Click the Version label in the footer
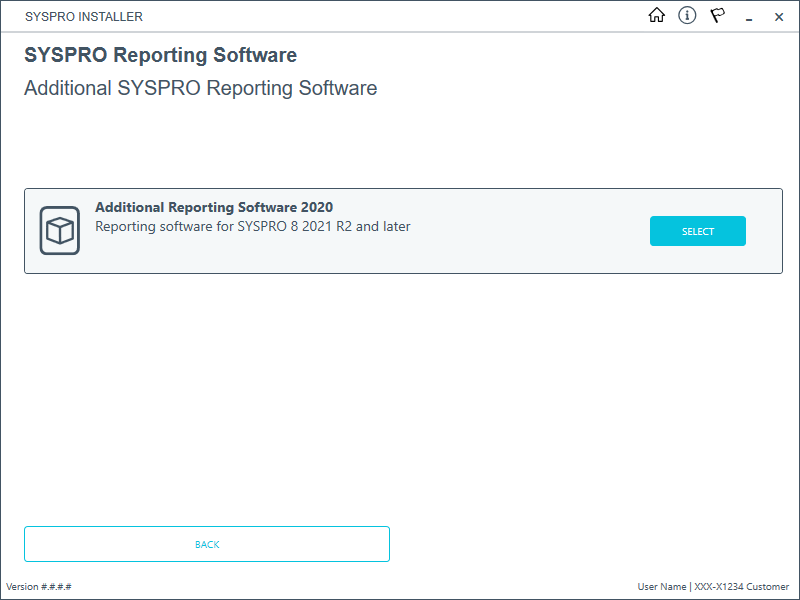Screen dimensions: 800x600 (x=22, y=587)
